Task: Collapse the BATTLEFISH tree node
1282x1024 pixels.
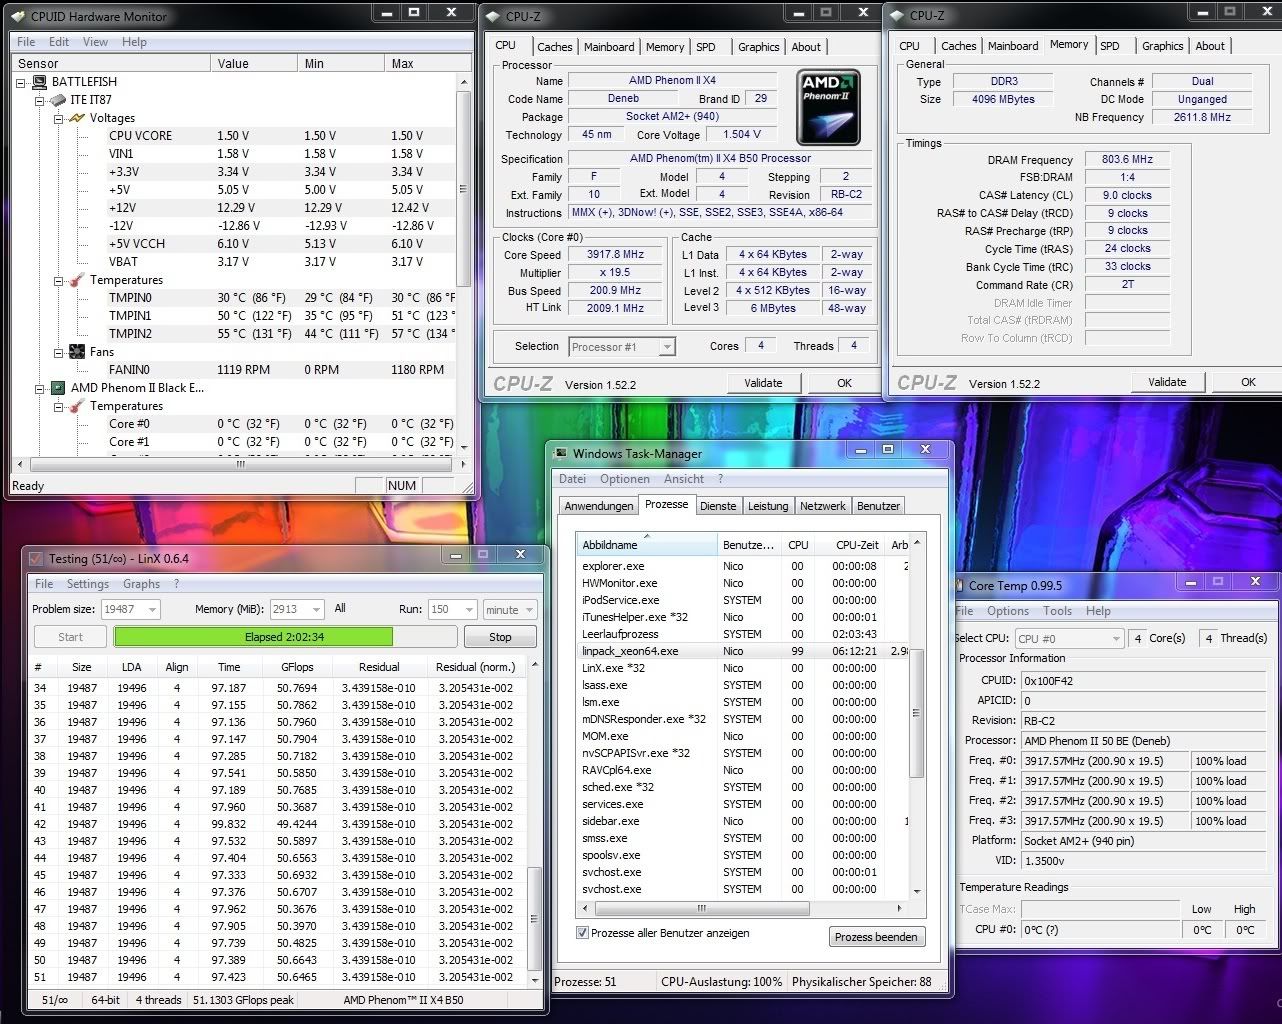Action: point(22,82)
